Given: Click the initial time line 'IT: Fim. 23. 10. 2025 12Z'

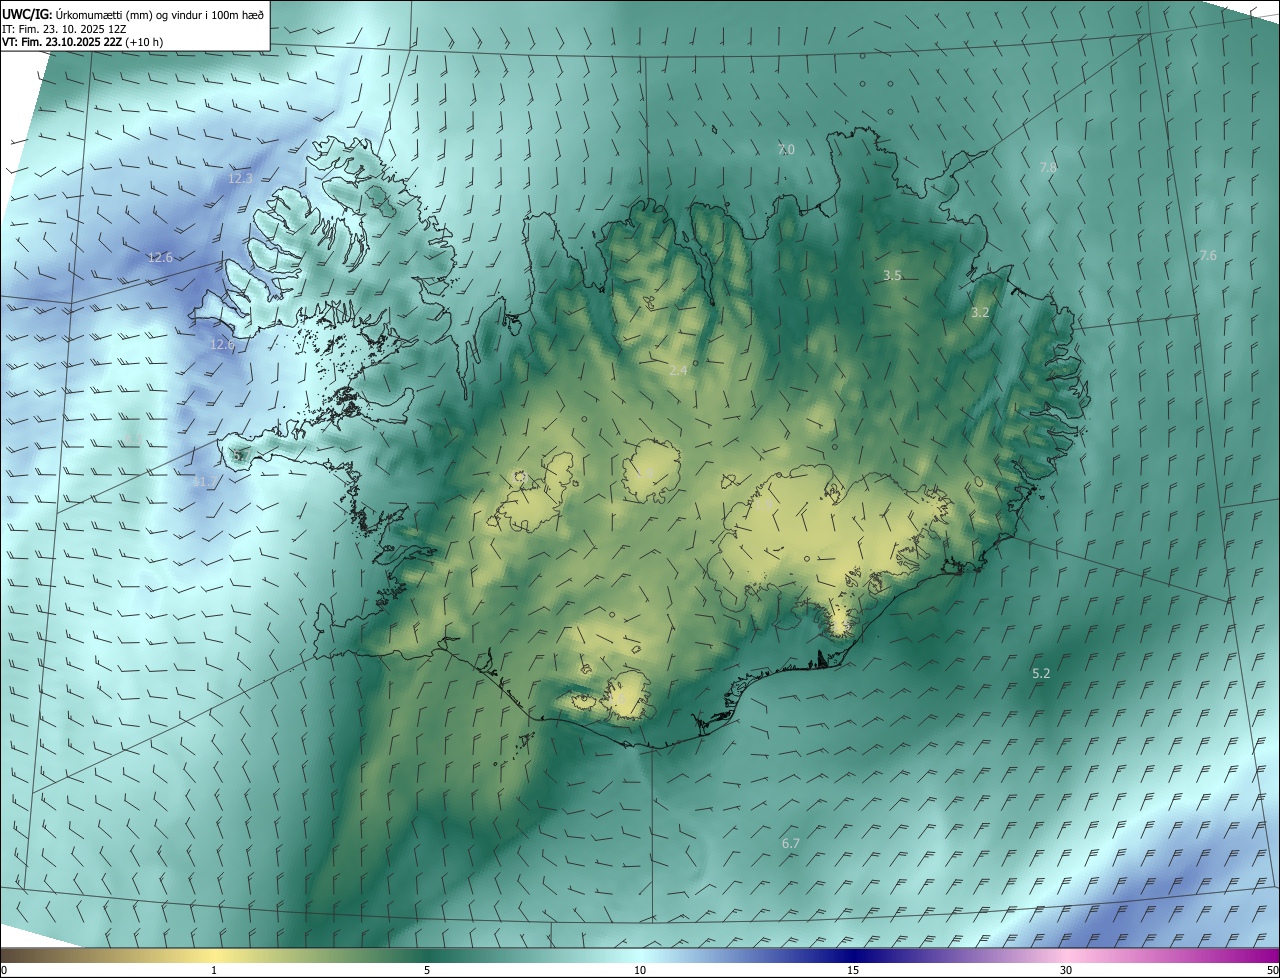Looking at the screenshot, I should pos(63,29).
